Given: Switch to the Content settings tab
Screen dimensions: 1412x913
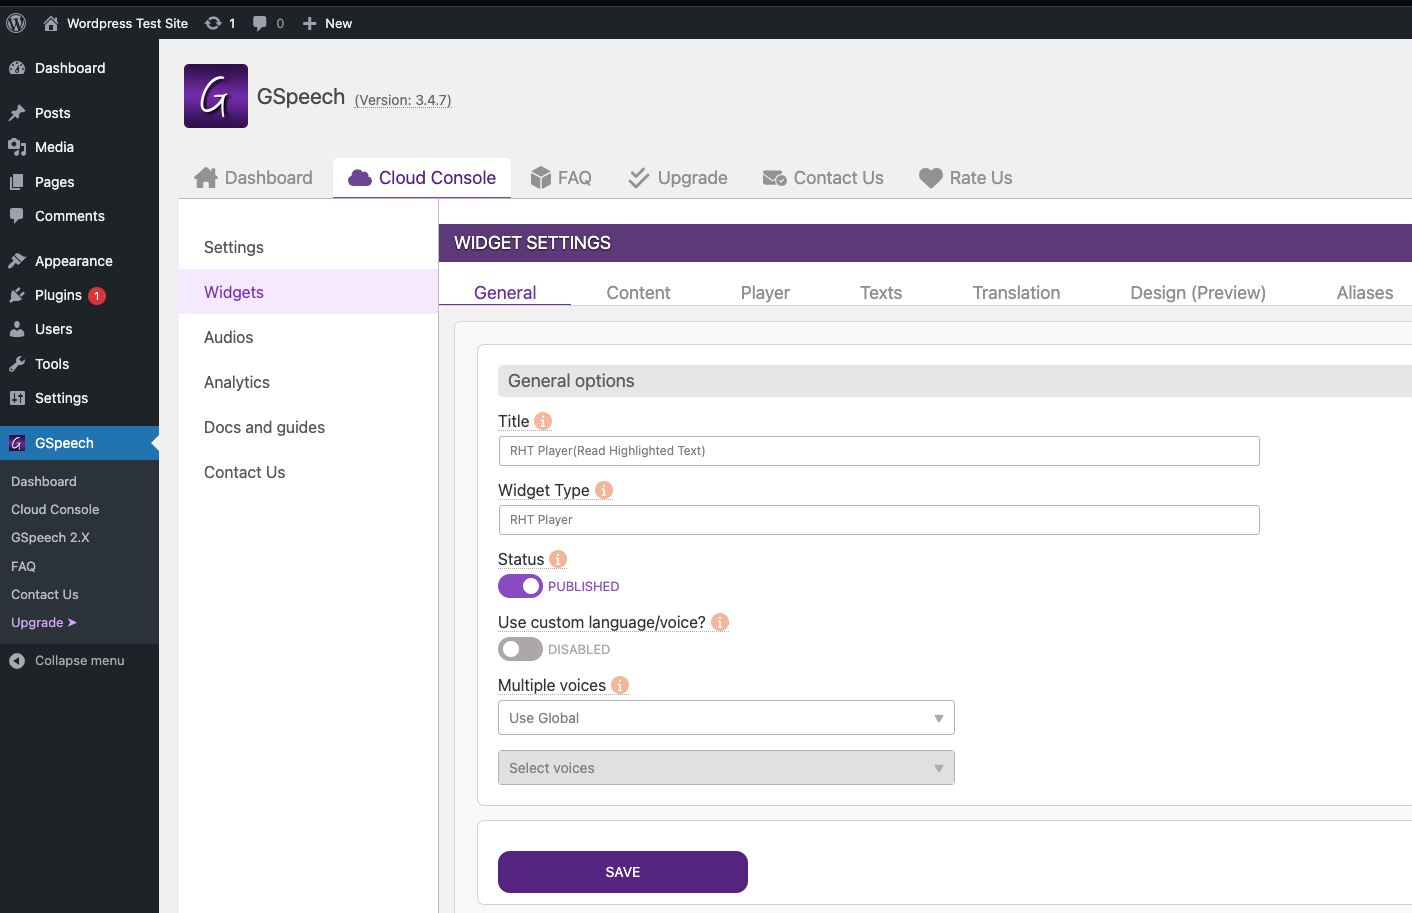Looking at the screenshot, I should pyautogui.click(x=638, y=293).
